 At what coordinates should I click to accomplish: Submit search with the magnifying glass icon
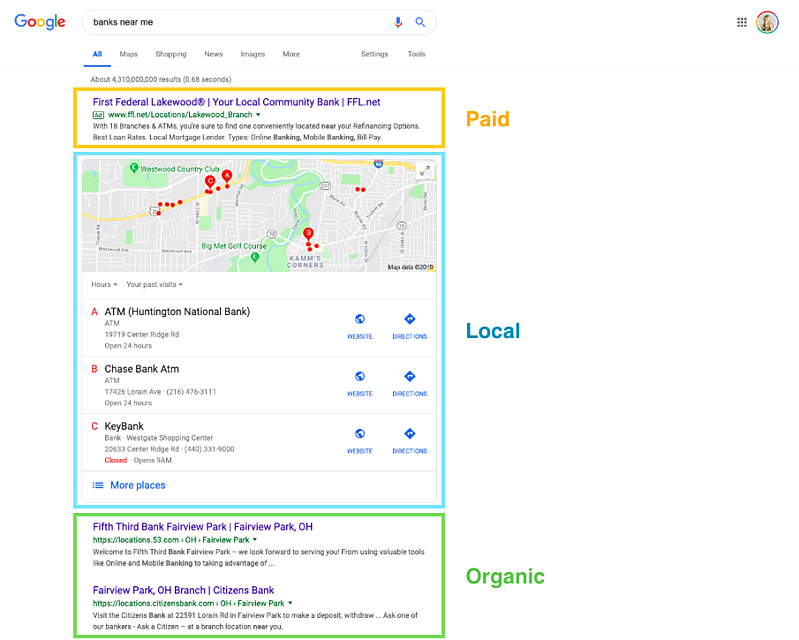(x=420, y=22)
